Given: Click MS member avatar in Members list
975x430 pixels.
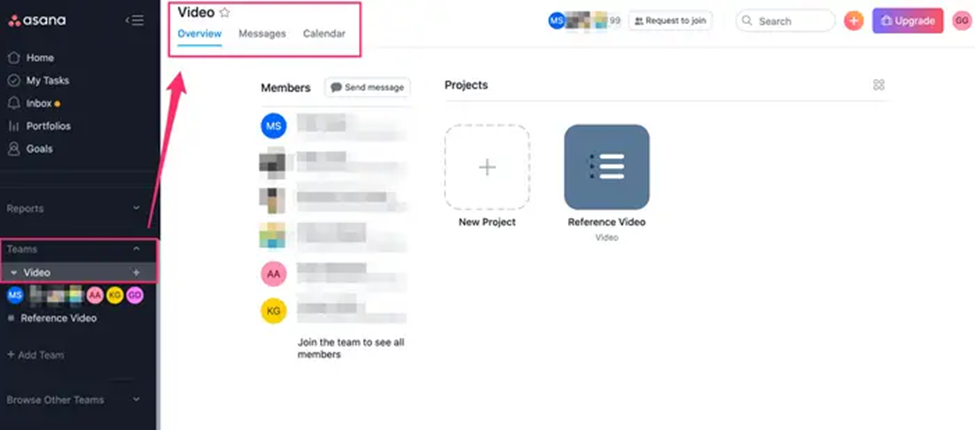Looking at the screenshot, I should 274,126.
